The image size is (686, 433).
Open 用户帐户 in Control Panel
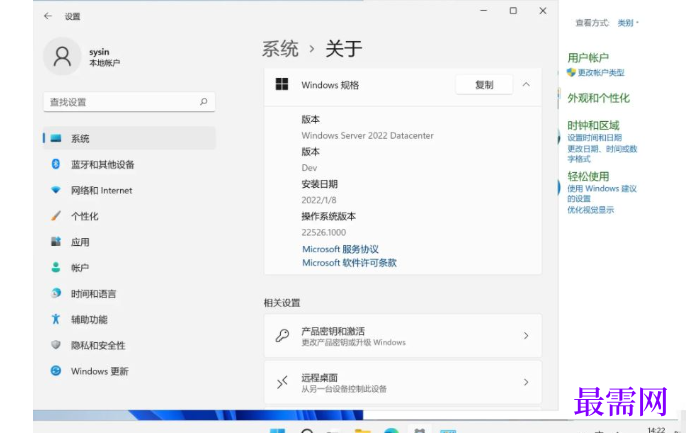click(588, 57)
